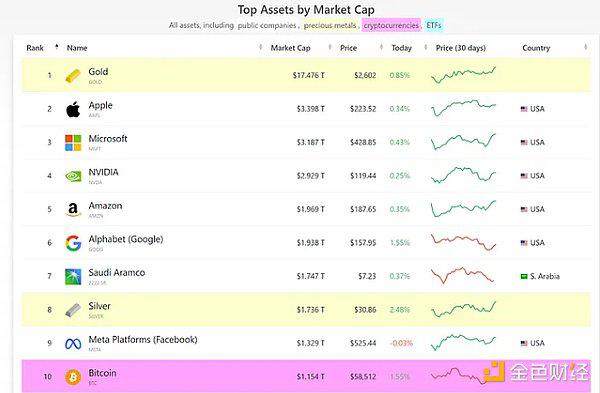Toggle the public companies category filter

267,25
